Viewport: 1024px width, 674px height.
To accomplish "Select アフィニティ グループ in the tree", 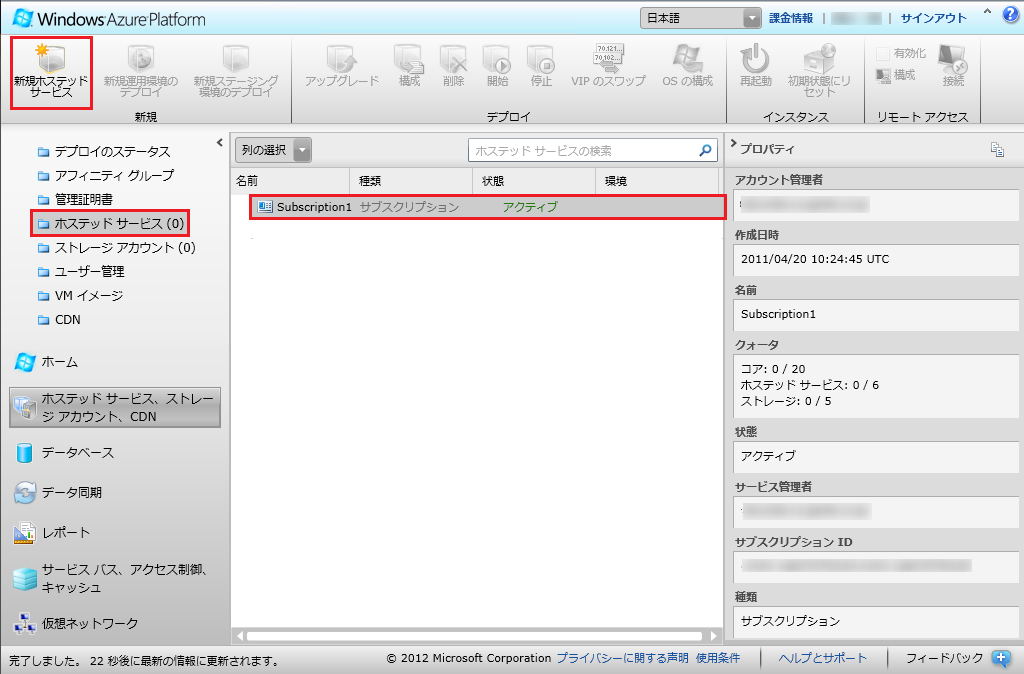I will coord(106,176).
